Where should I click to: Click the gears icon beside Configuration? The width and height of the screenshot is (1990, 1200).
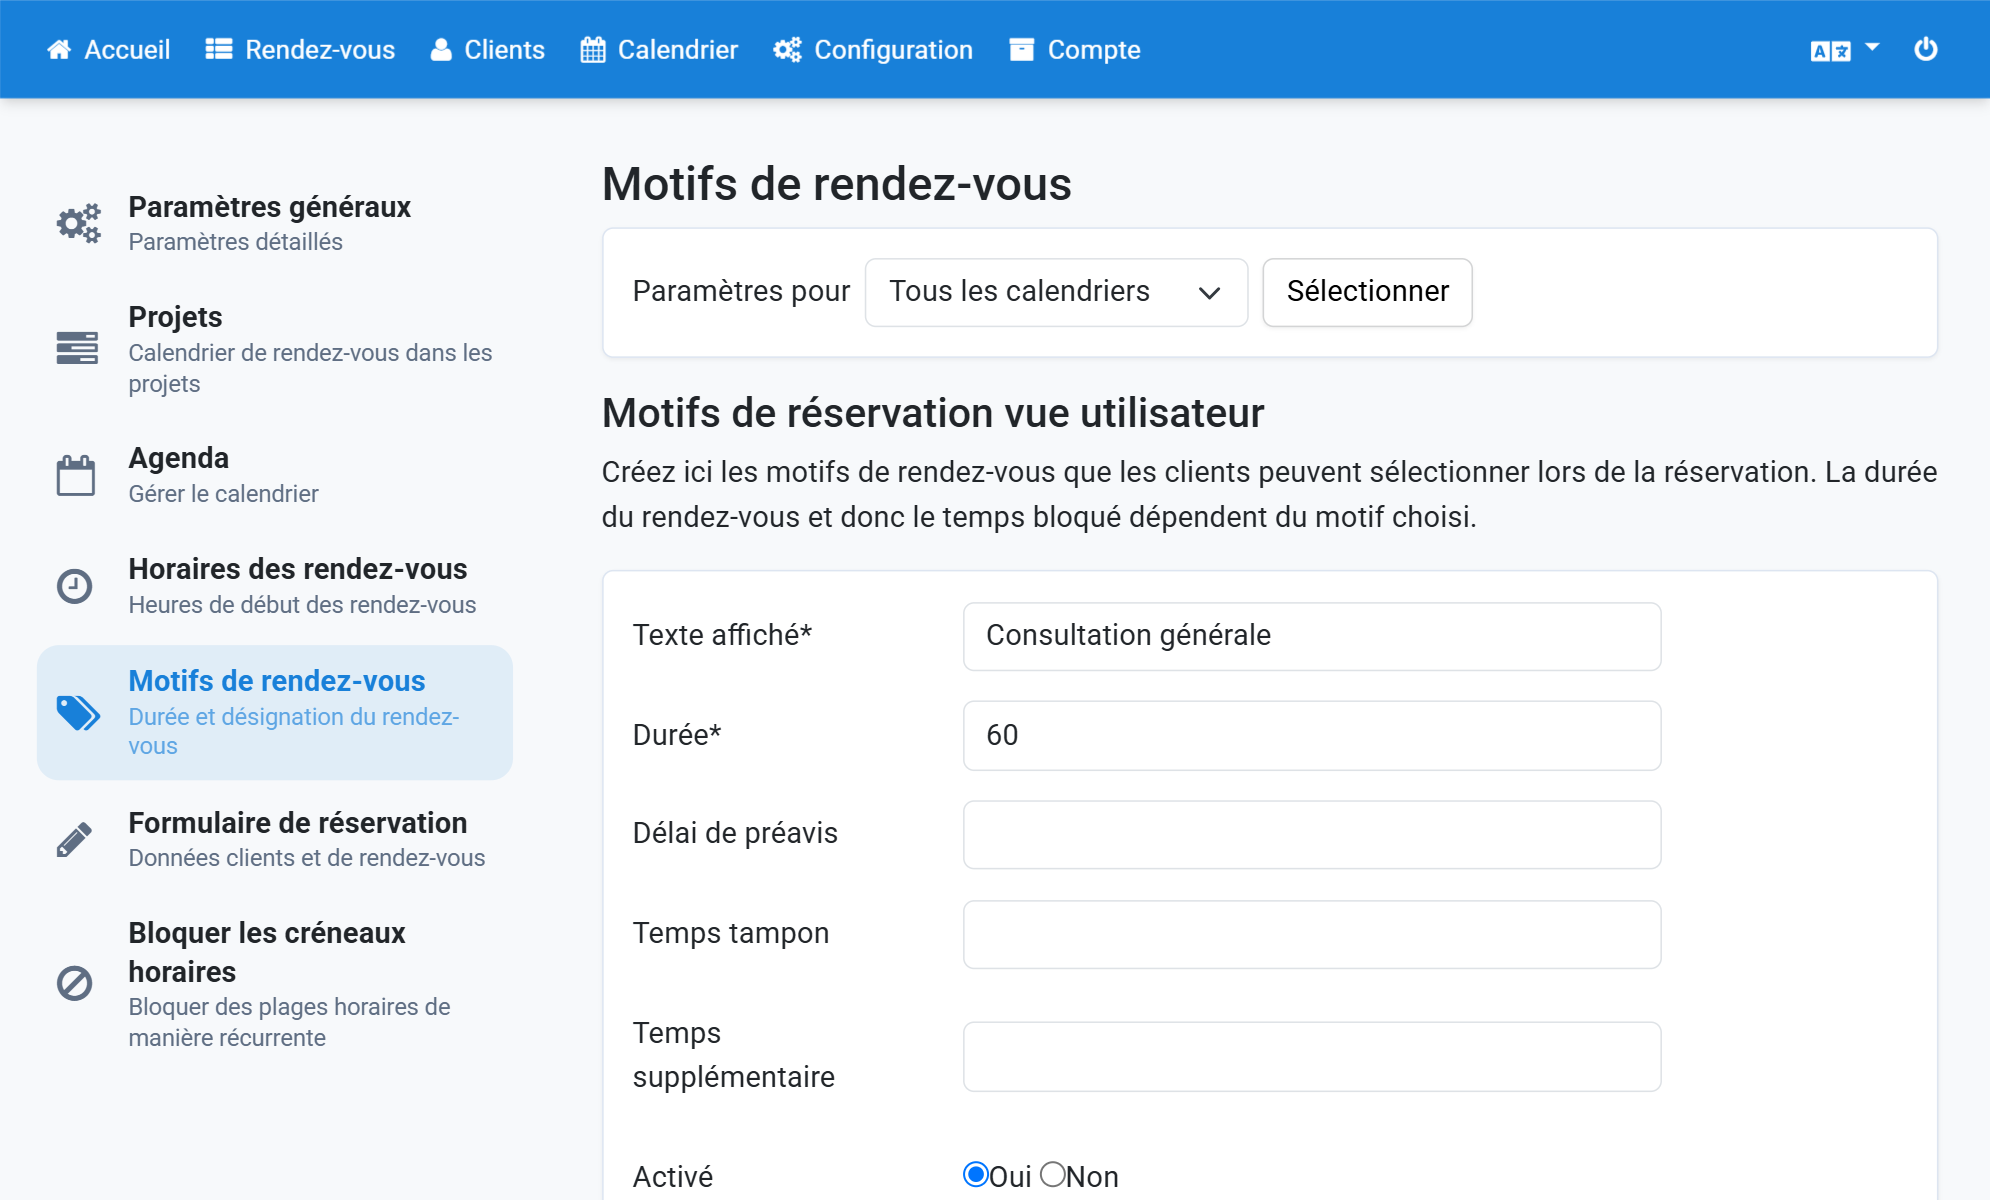[x=787, y=50]
